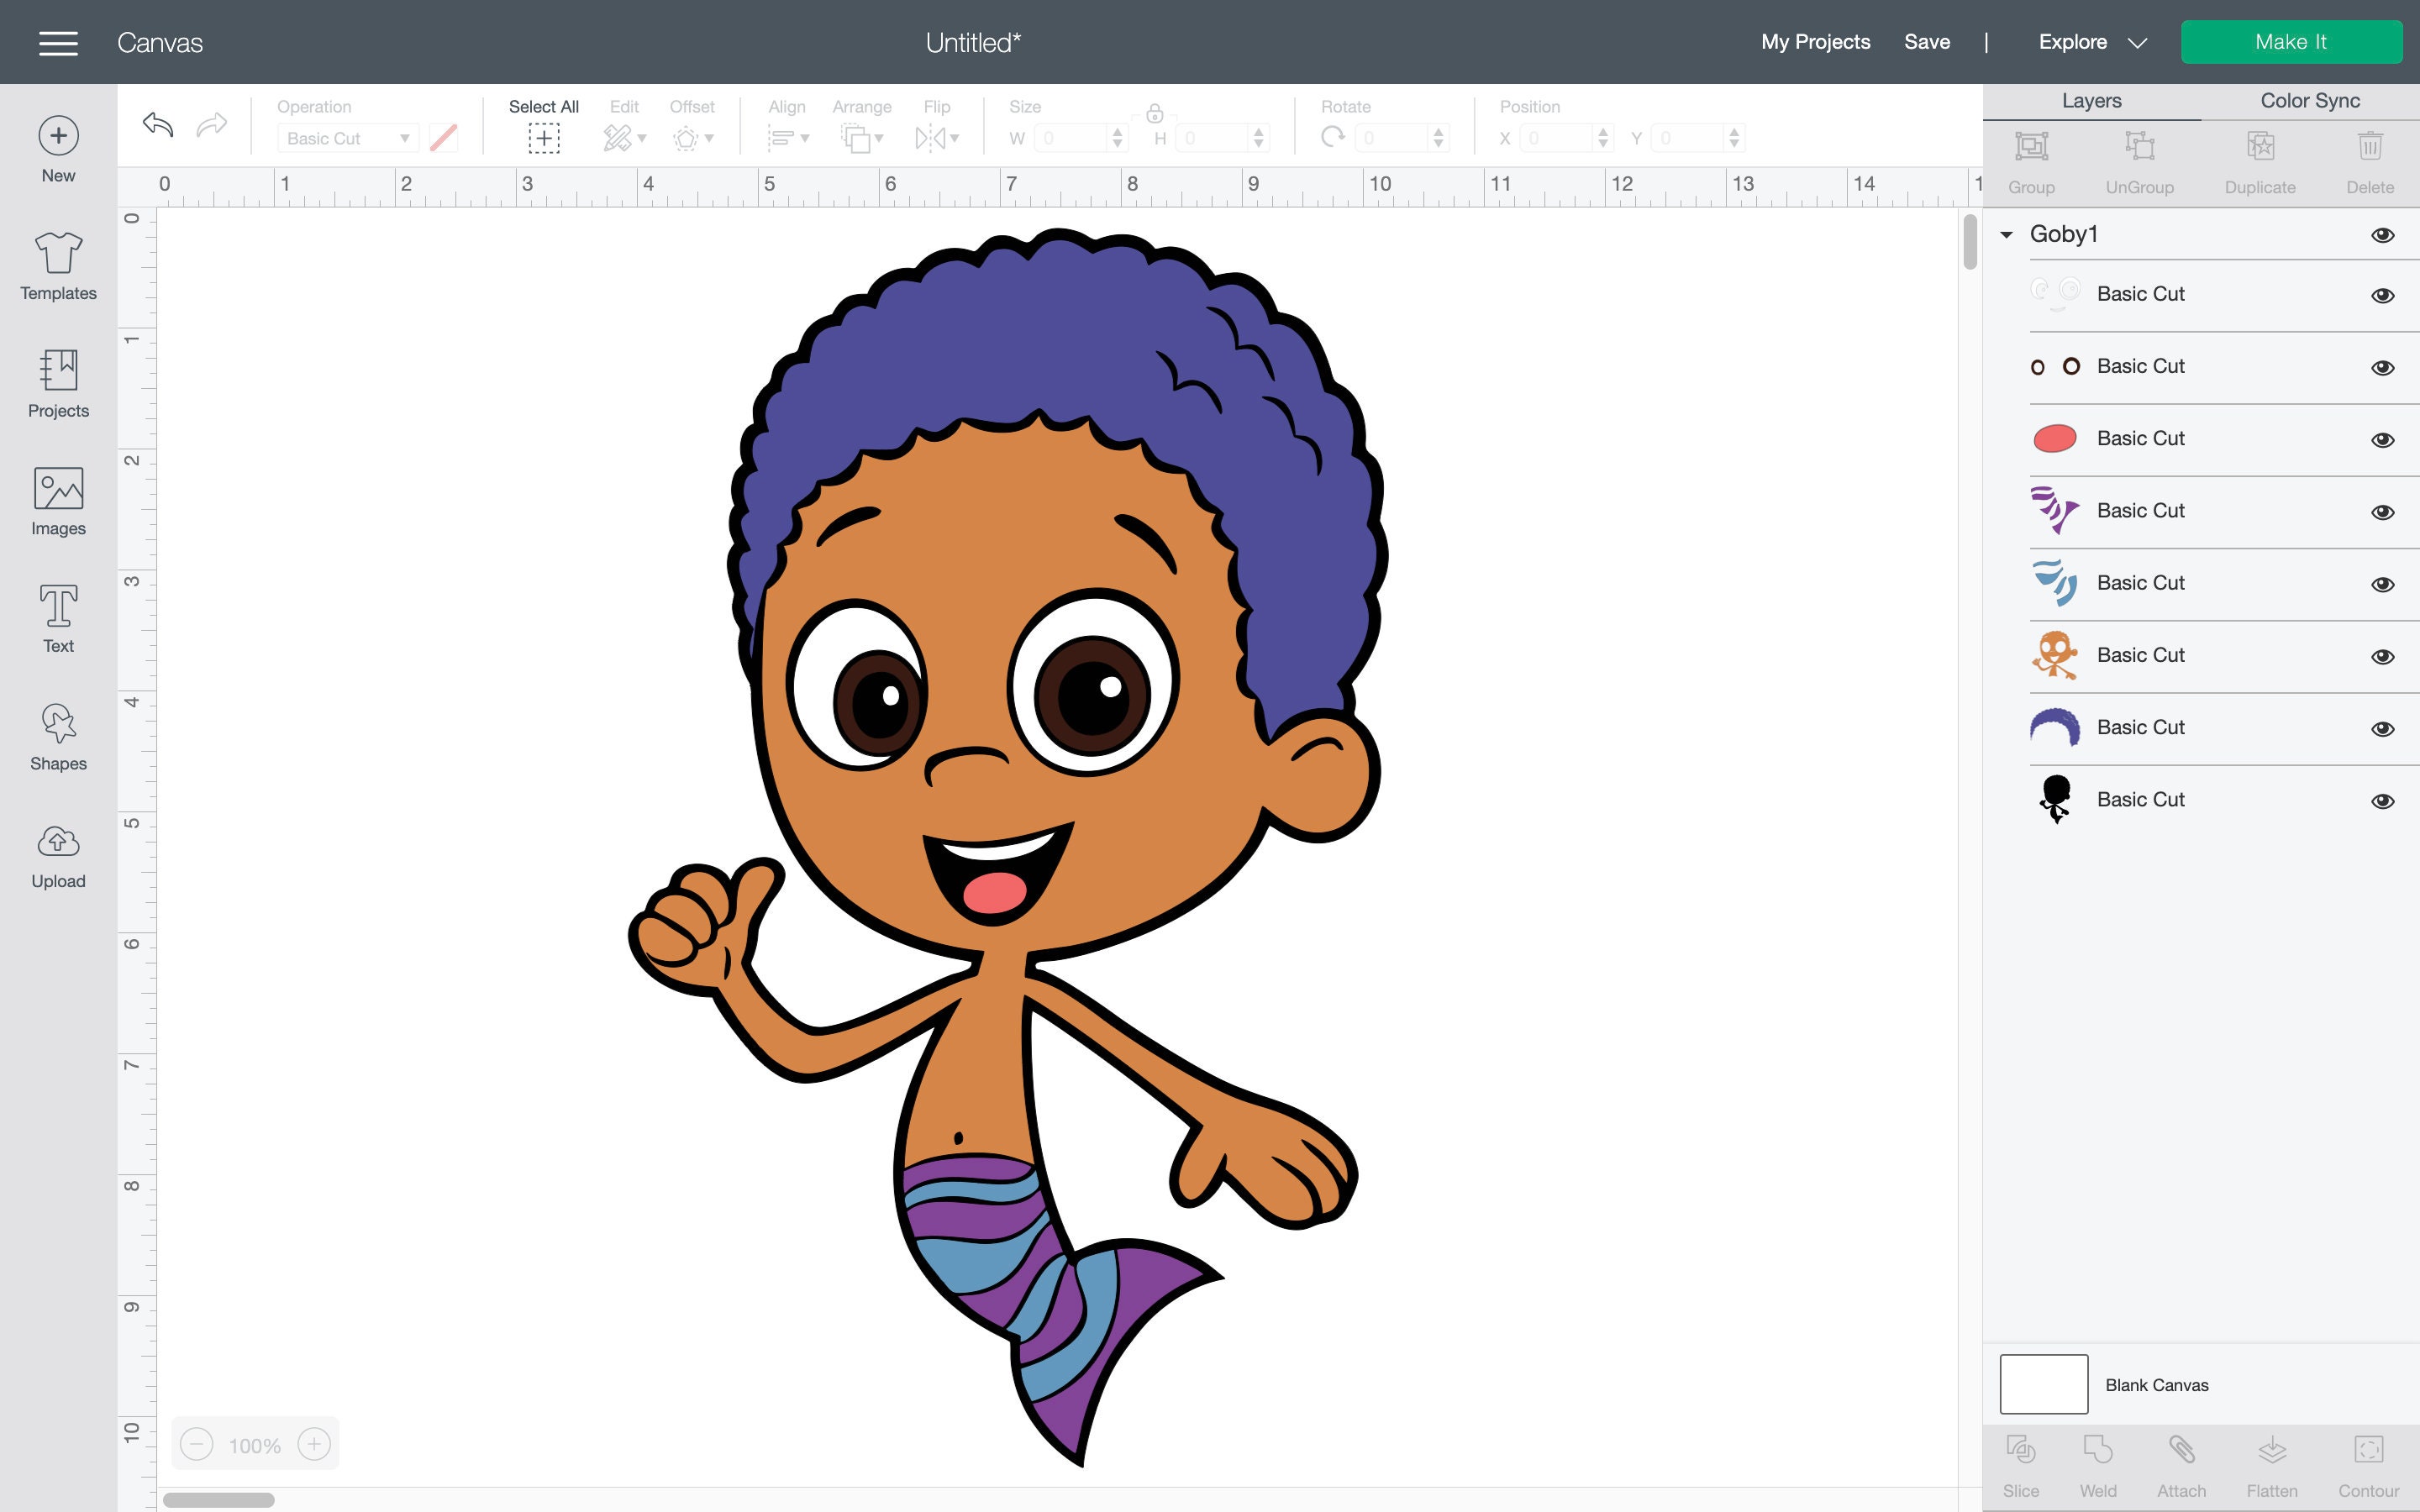Screen dimensions: 2420x1512
Task: Click the Group layers icon
Action: pos(2031,146)
